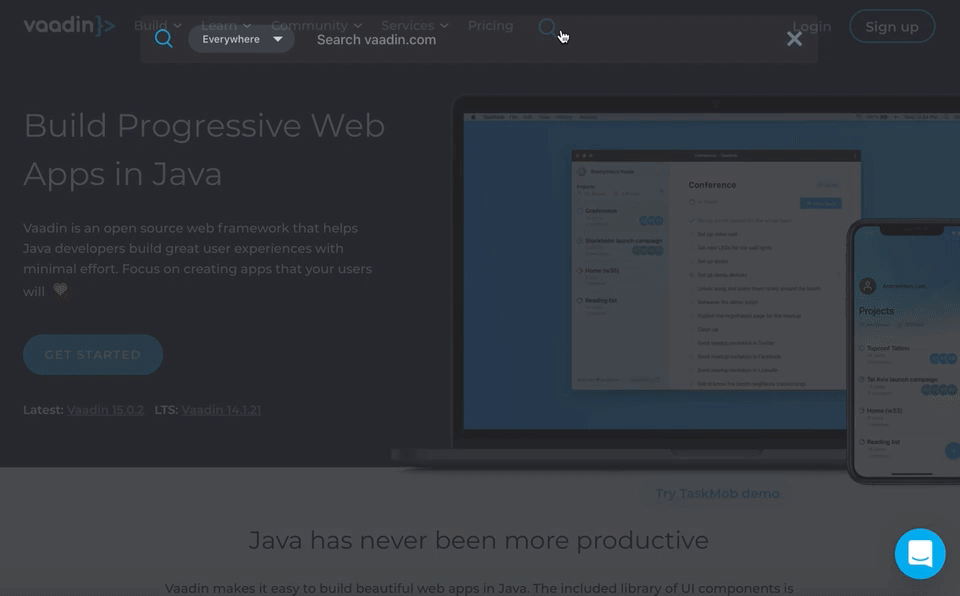Click the GET STARTED button
This screenshot has height=596, width=960.
click(93, 355)
